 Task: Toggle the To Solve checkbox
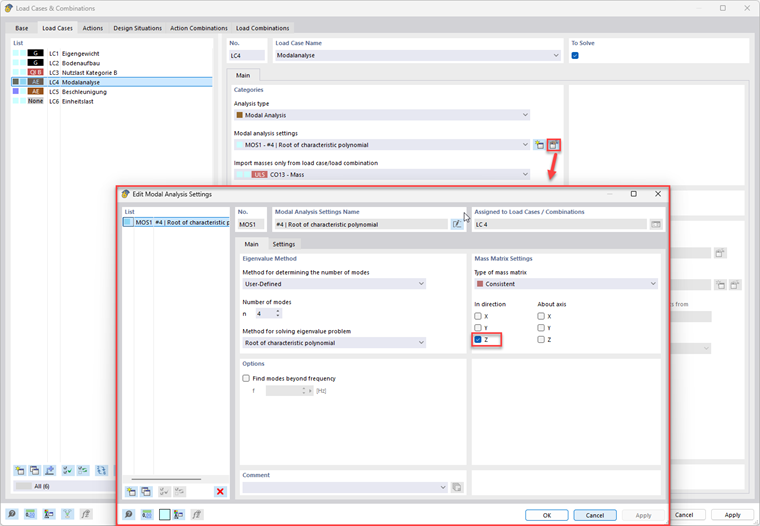575,56
